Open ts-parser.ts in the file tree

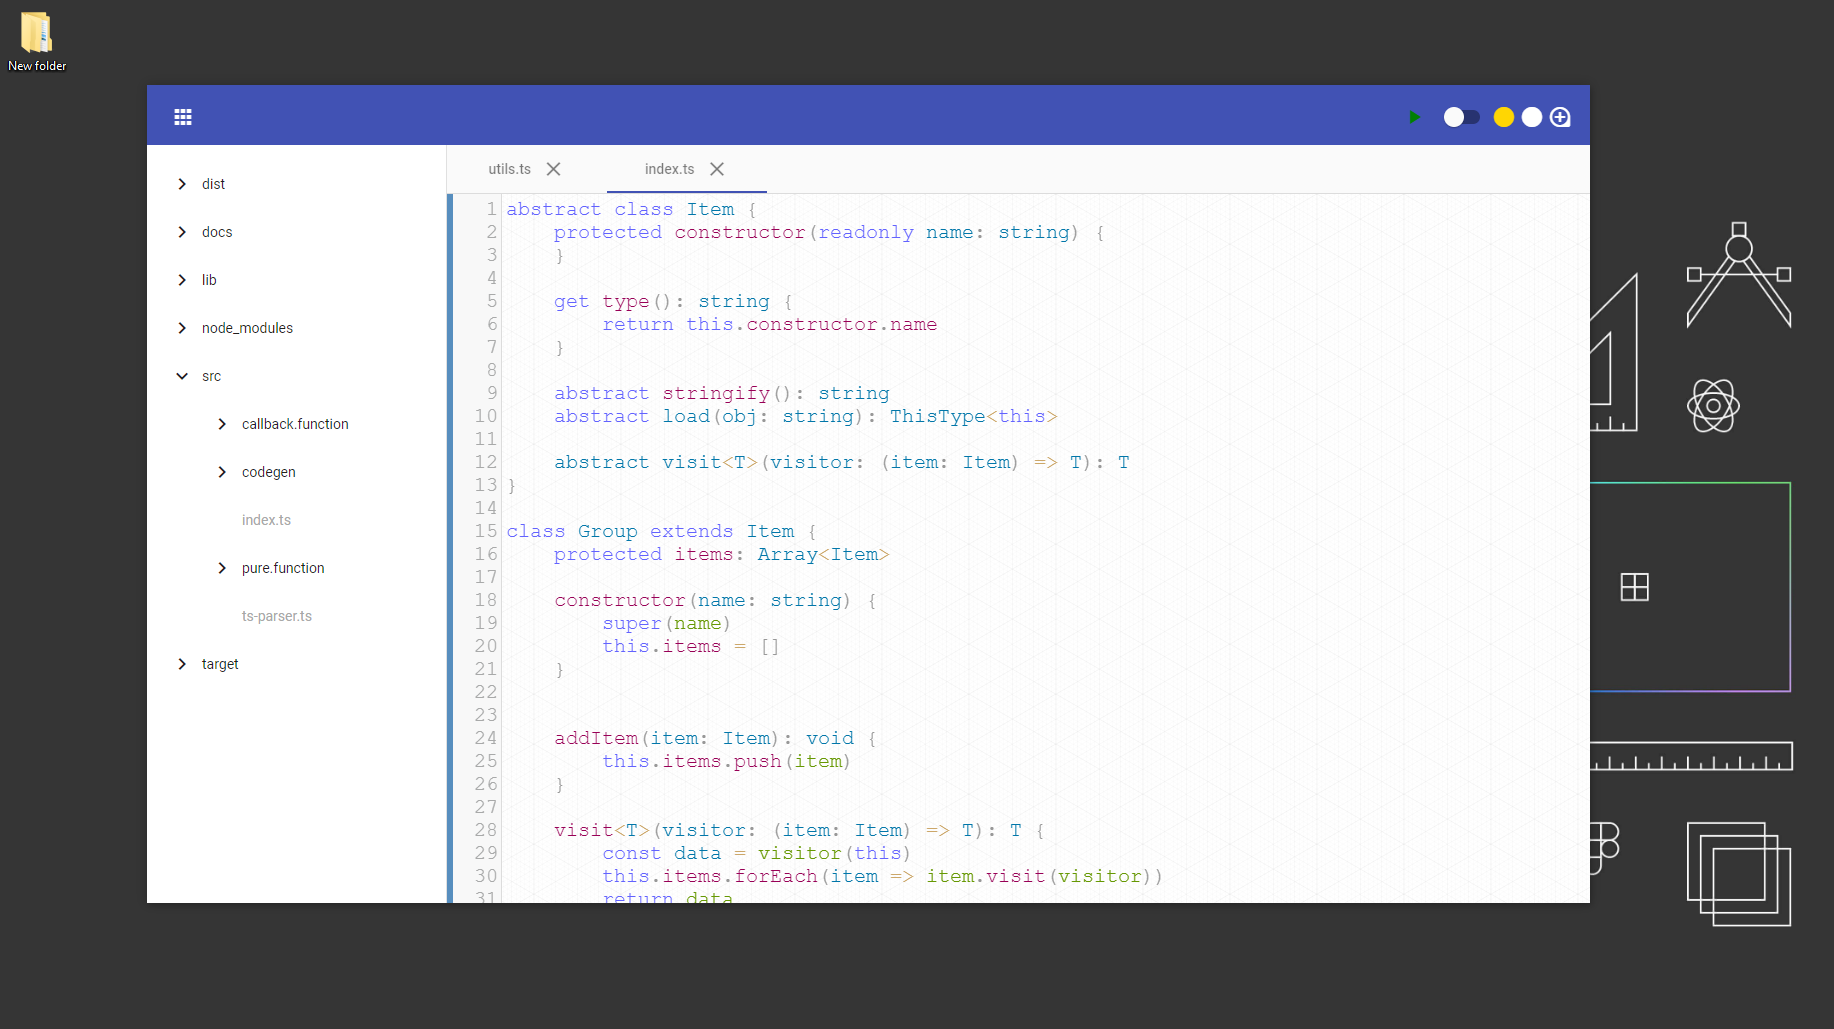point(277,616)
